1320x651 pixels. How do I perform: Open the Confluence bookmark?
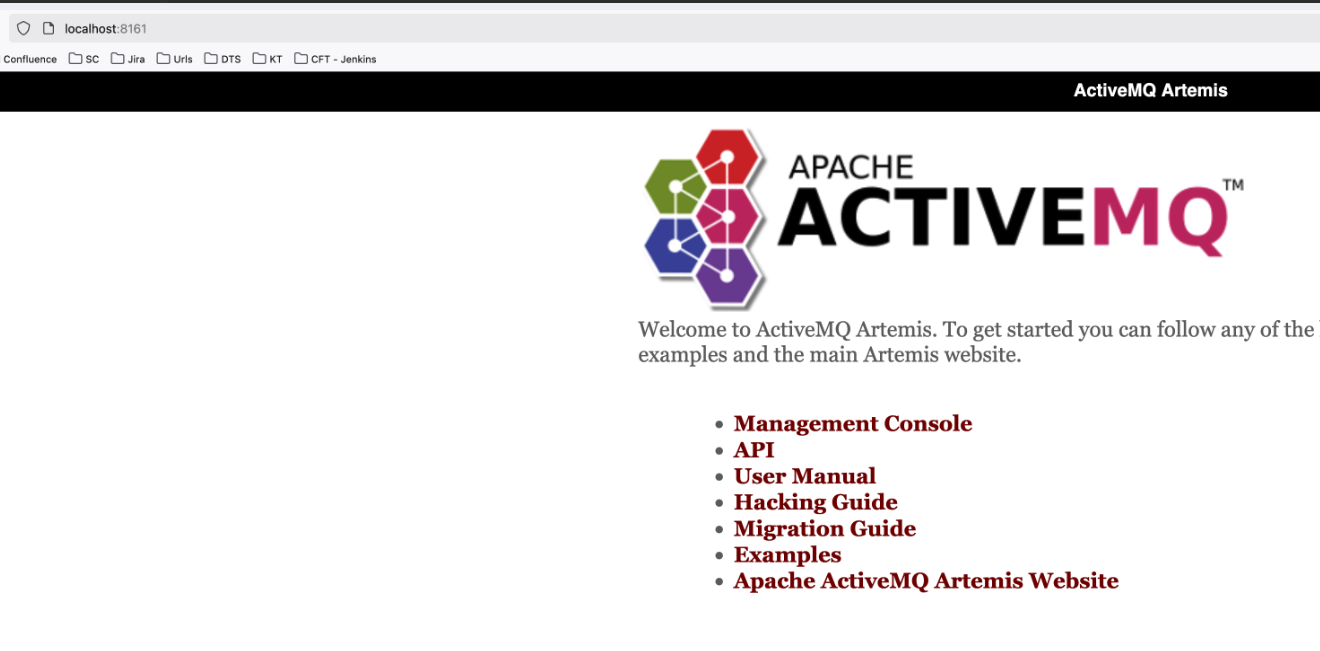click(x=30, y=59)
